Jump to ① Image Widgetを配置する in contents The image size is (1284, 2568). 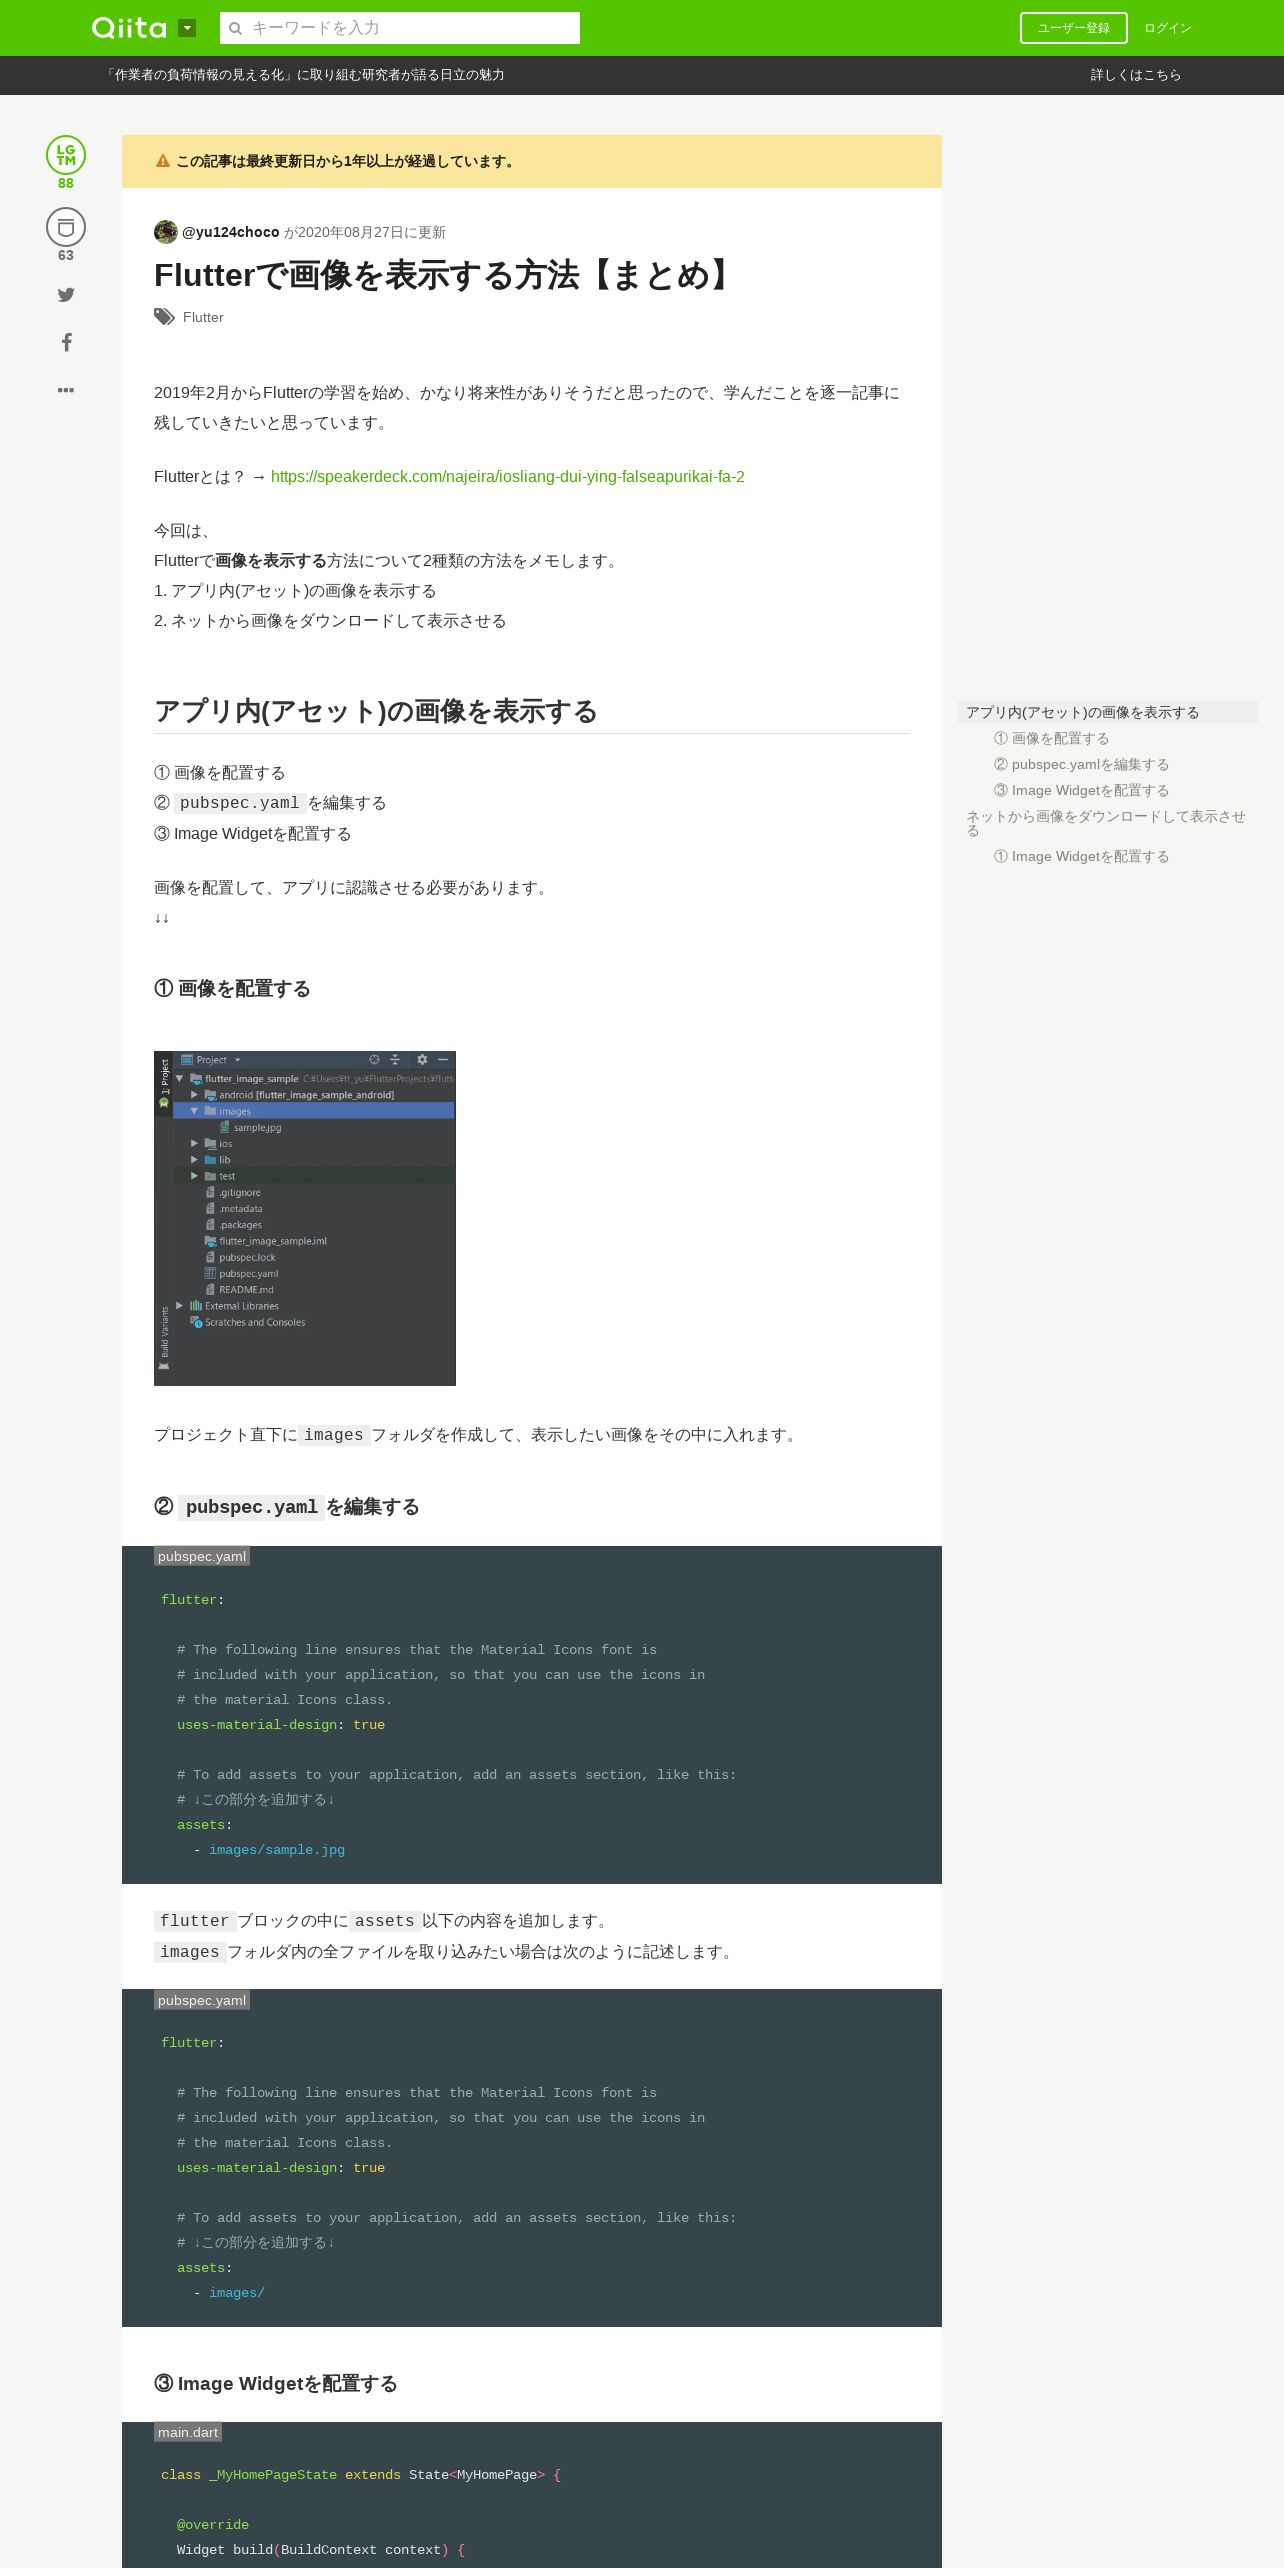pos(1081,856)
